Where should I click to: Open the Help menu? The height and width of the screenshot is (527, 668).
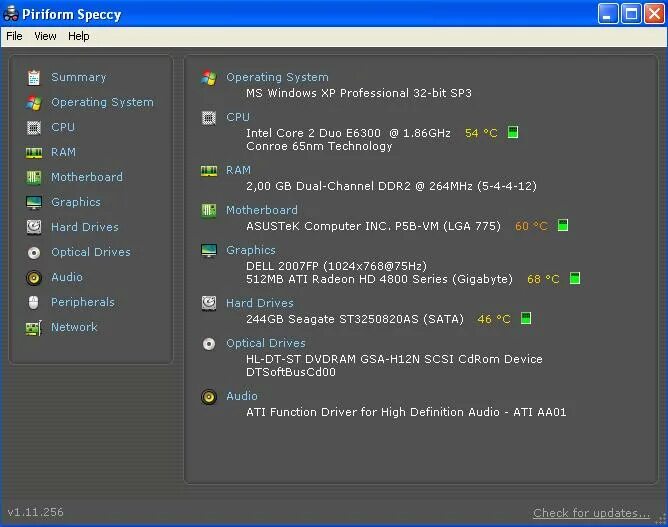pyautogui.click(x=79, y=36)
